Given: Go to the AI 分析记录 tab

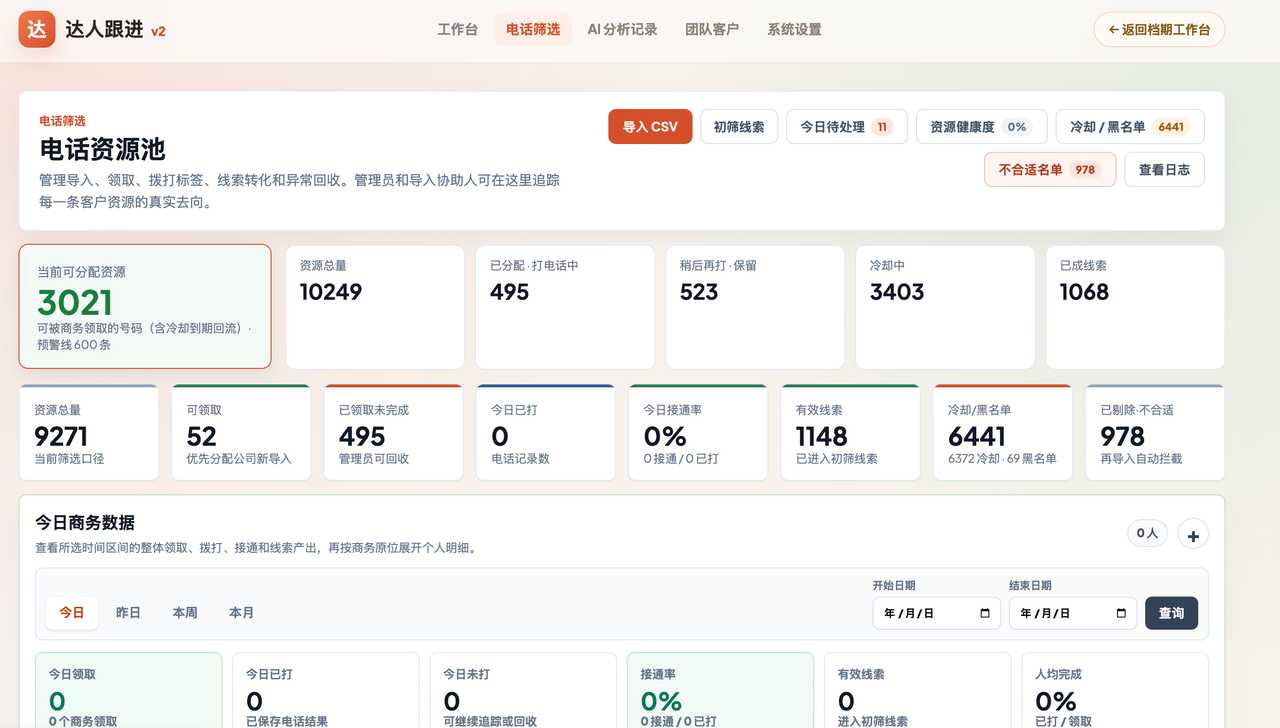Looking at the screenshot, I should click(x=622, y=29).
